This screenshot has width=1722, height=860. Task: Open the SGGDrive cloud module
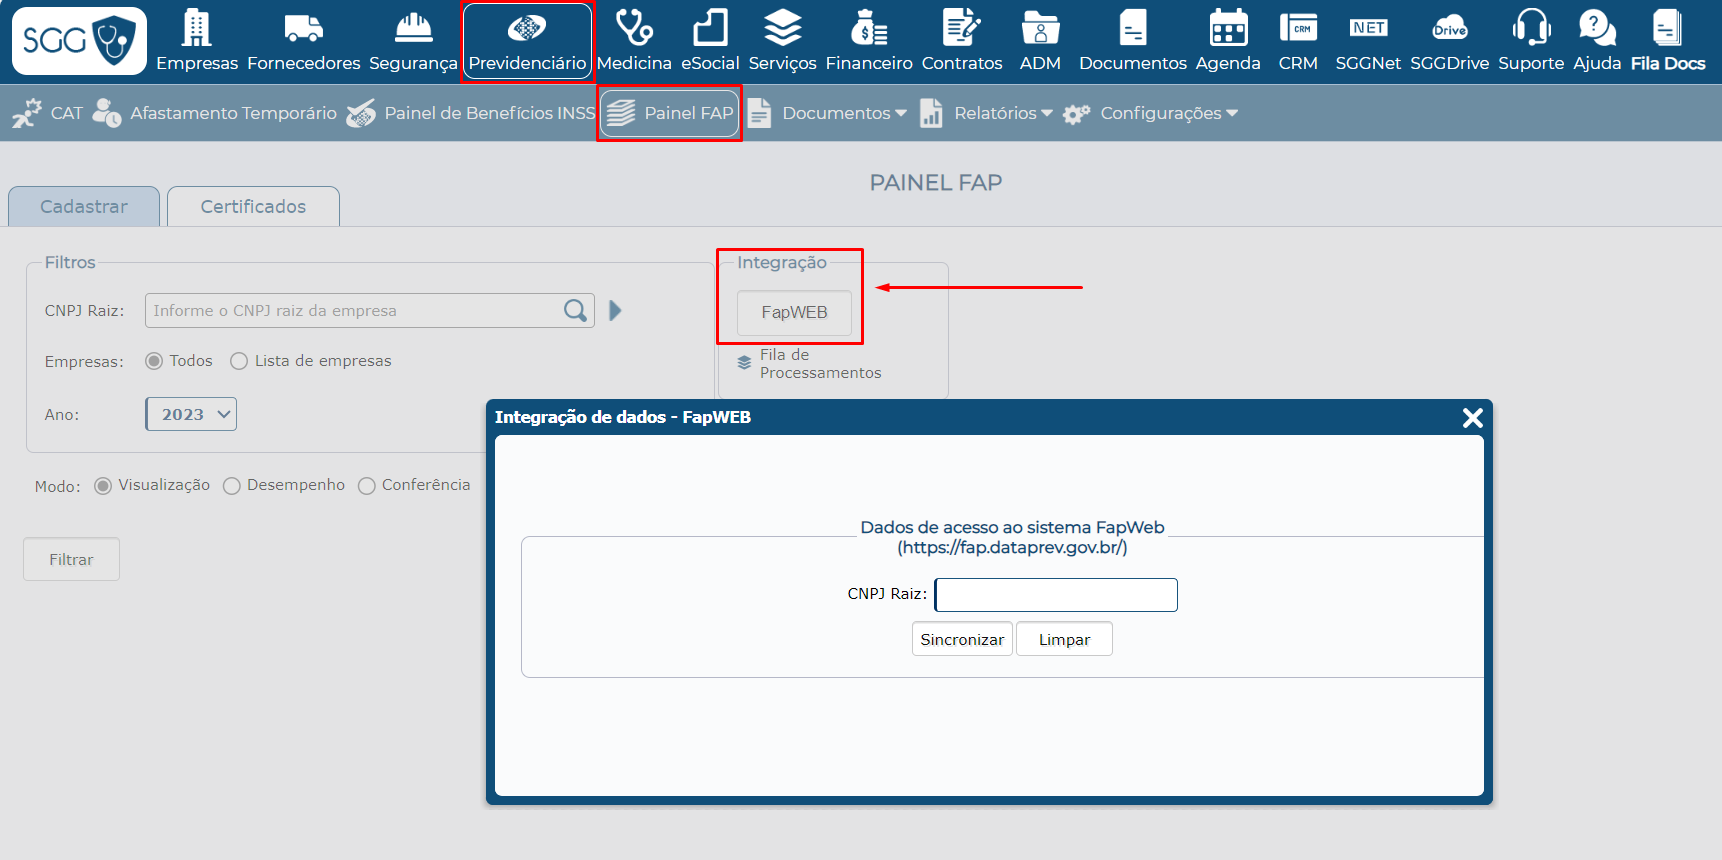[1449, 41]
